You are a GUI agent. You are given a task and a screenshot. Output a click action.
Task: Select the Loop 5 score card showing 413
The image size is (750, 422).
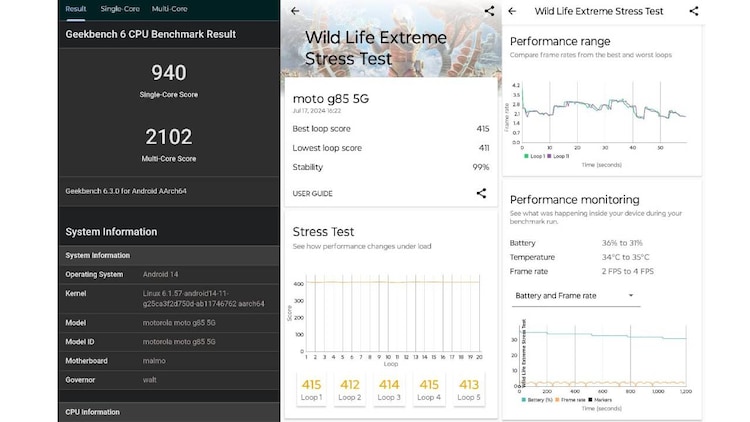(x=467, y=389)
